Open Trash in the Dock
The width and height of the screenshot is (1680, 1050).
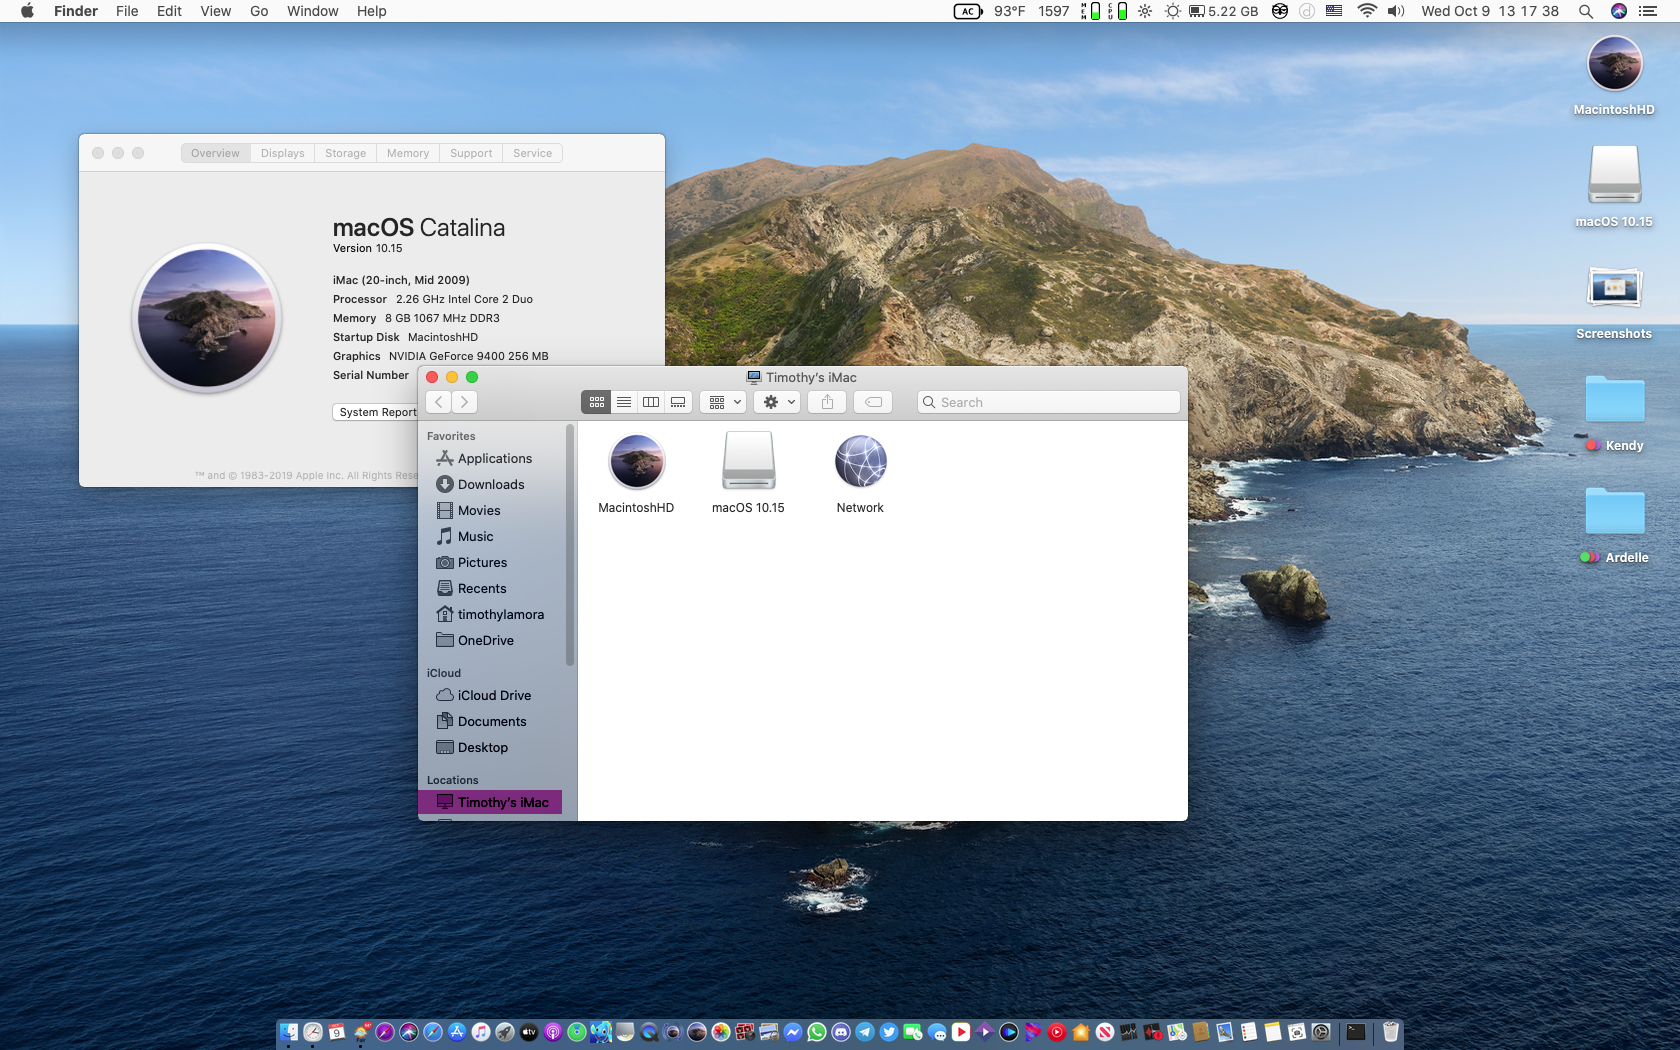point(1390,1032)
